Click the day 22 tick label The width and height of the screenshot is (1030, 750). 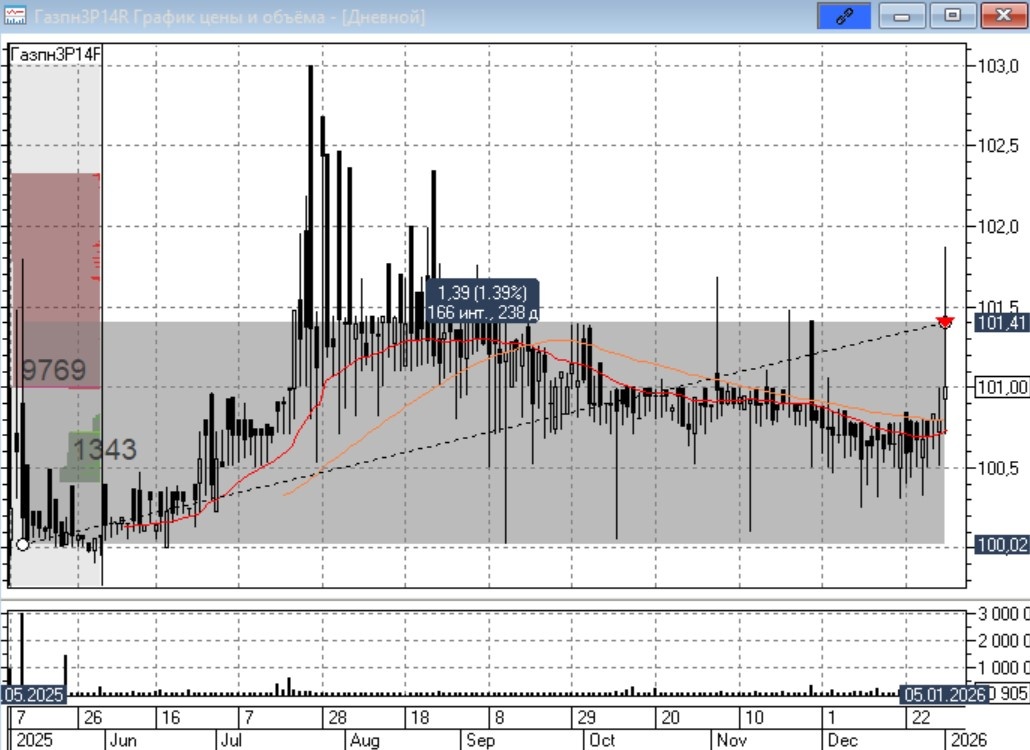pyautogui.click(x=921, y=717)
